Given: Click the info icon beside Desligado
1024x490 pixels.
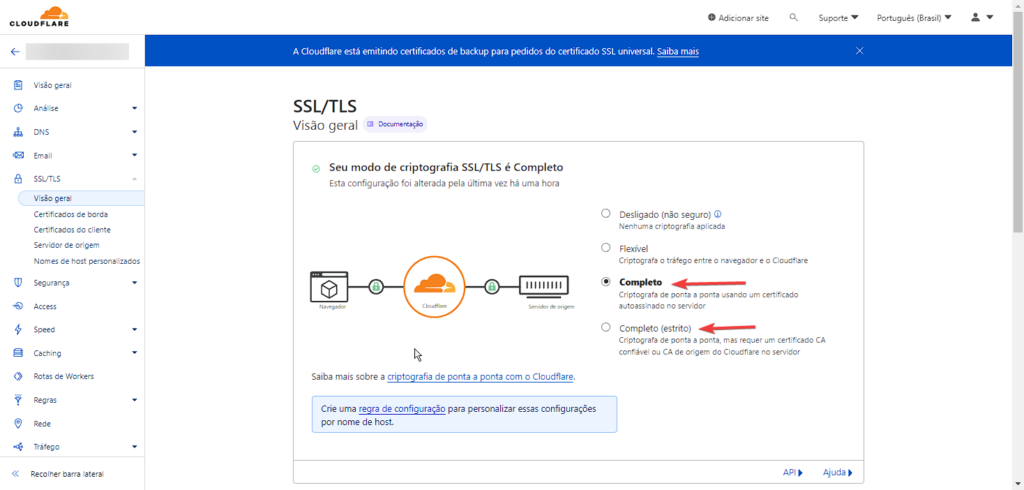Looking at the screenshot, I should tap(718, 214).
